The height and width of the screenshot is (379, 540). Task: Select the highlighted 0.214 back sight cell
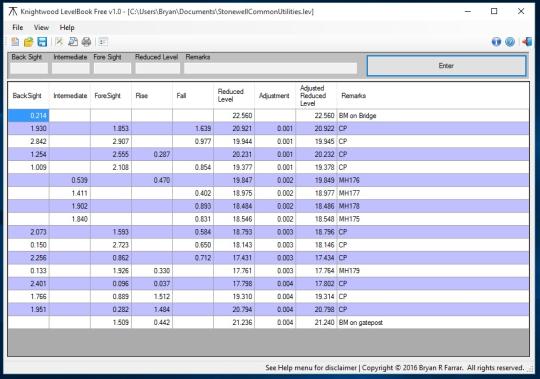click(28, 116)
